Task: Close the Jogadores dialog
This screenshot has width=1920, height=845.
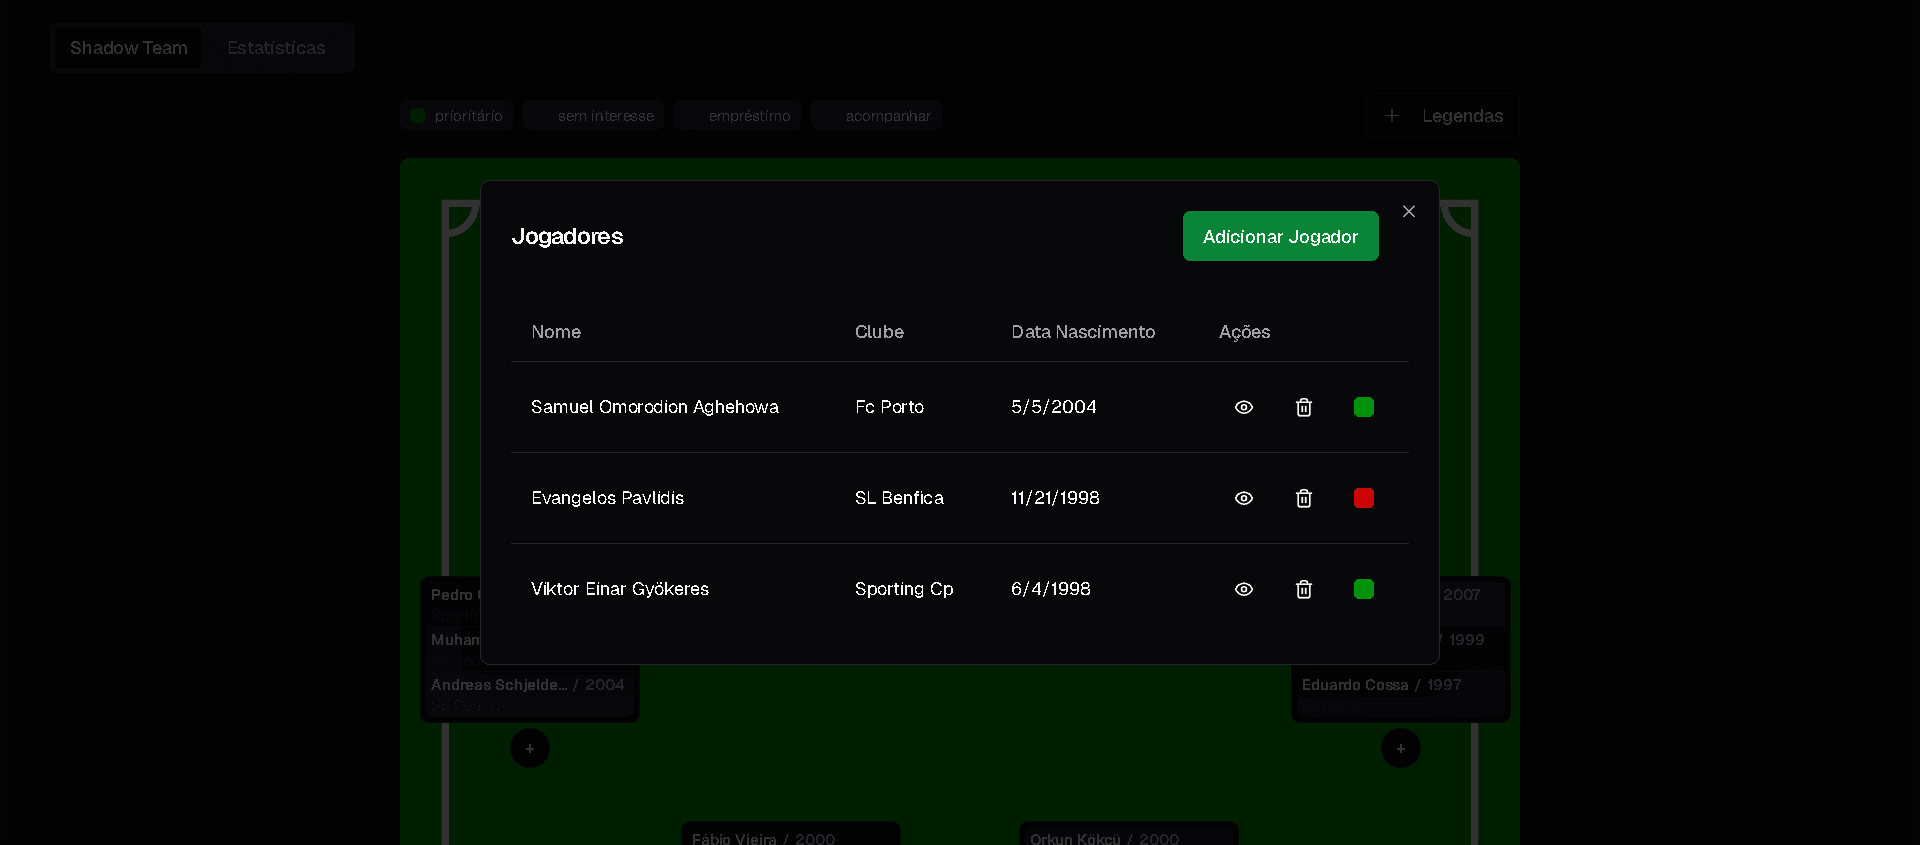Action: (x=1408, y=211)
